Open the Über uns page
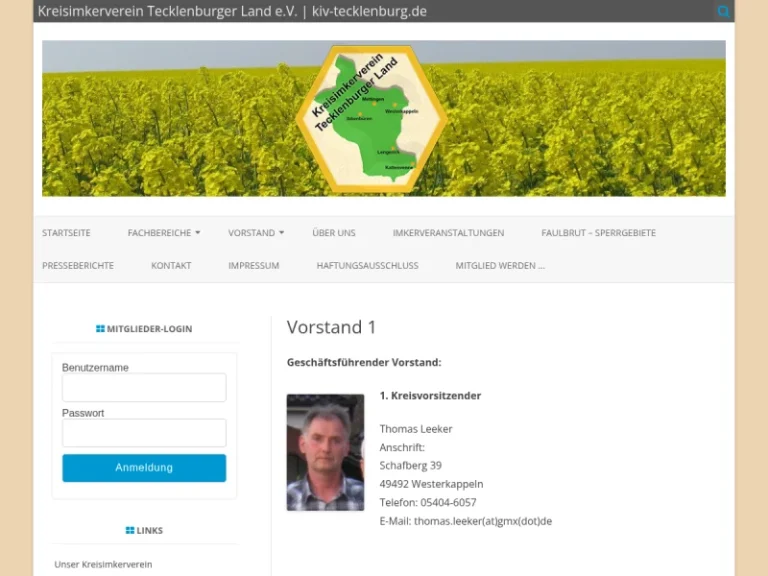 [334, 233]
